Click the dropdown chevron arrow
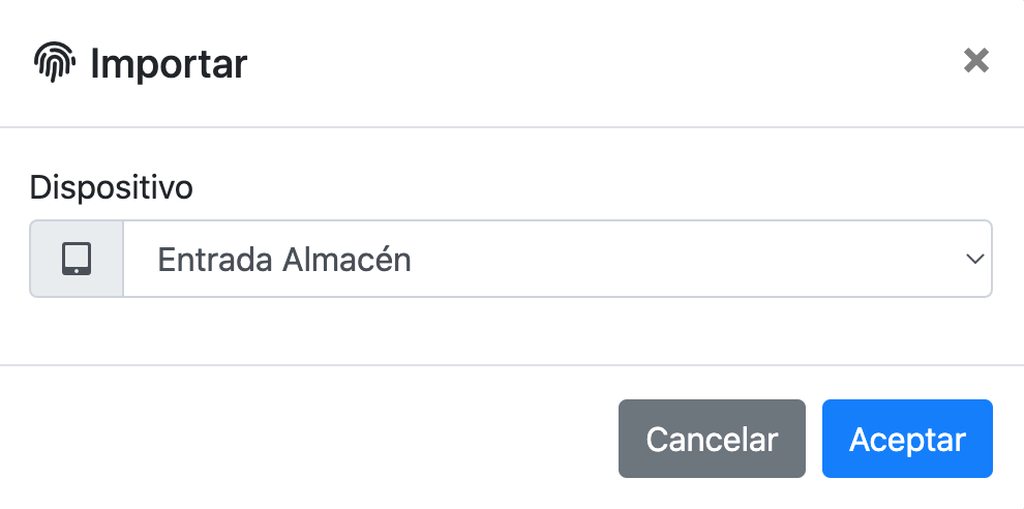This screenshot has width=1024, height=509. 975,259
